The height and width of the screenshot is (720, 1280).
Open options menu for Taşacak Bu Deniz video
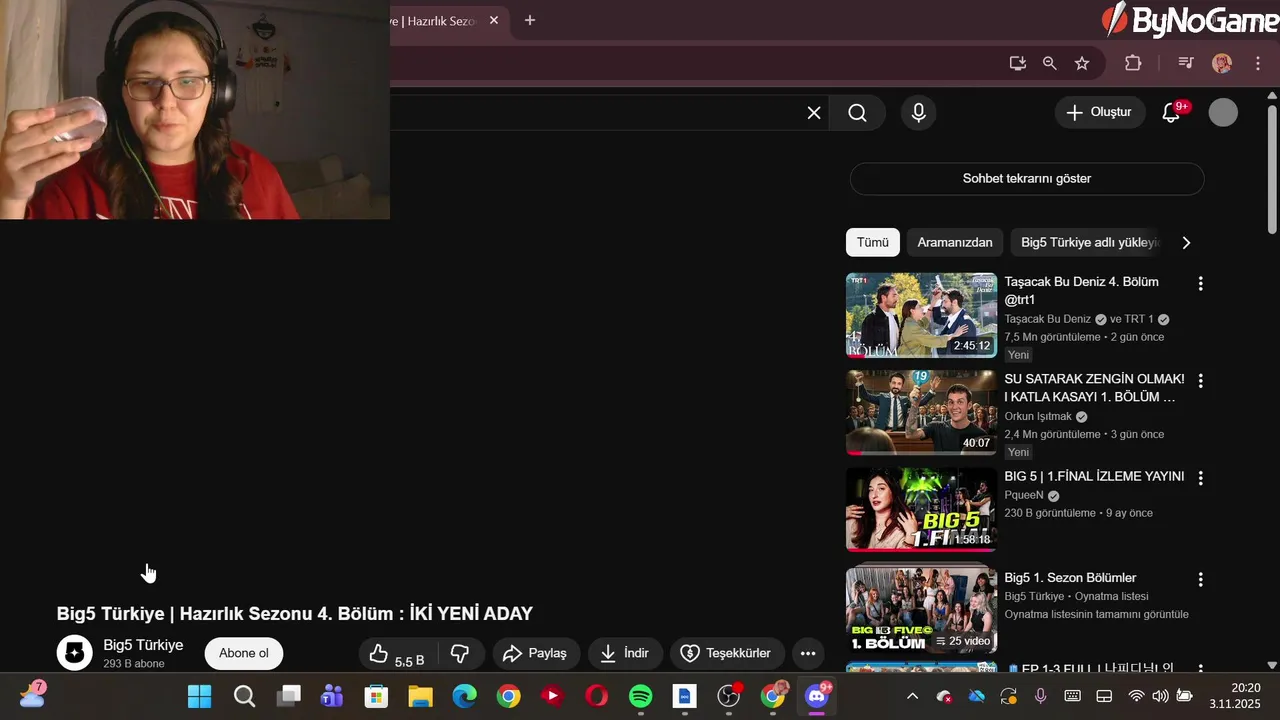(x=1200, y=284)
